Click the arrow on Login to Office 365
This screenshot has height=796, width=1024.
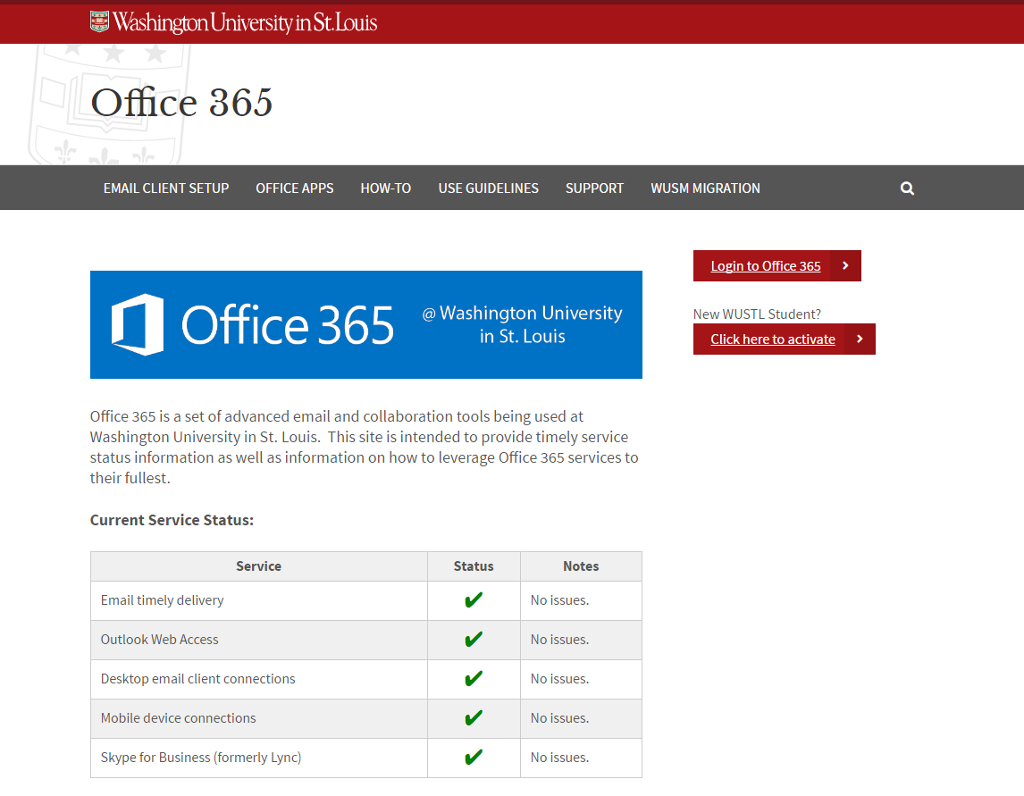coord(845,266)
